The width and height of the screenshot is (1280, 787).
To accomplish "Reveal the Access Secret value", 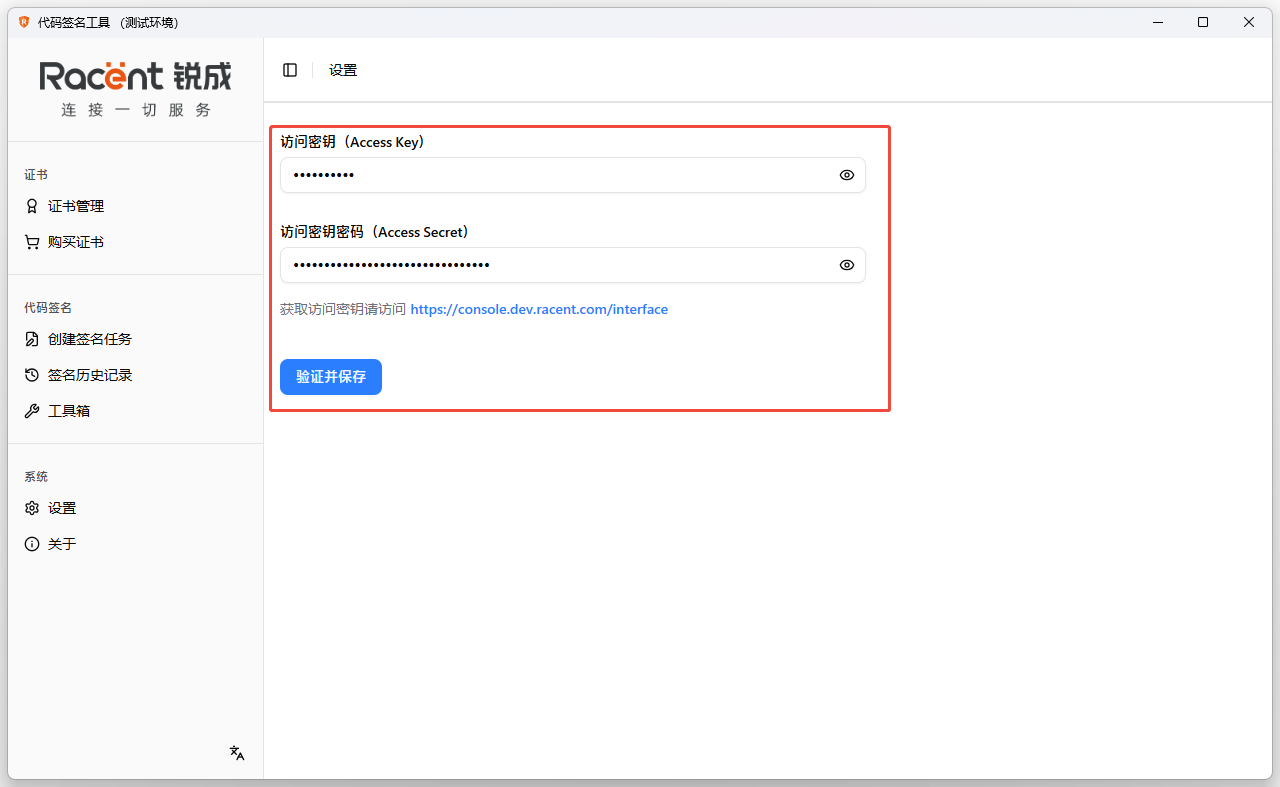I will click(x=847, y=265).
